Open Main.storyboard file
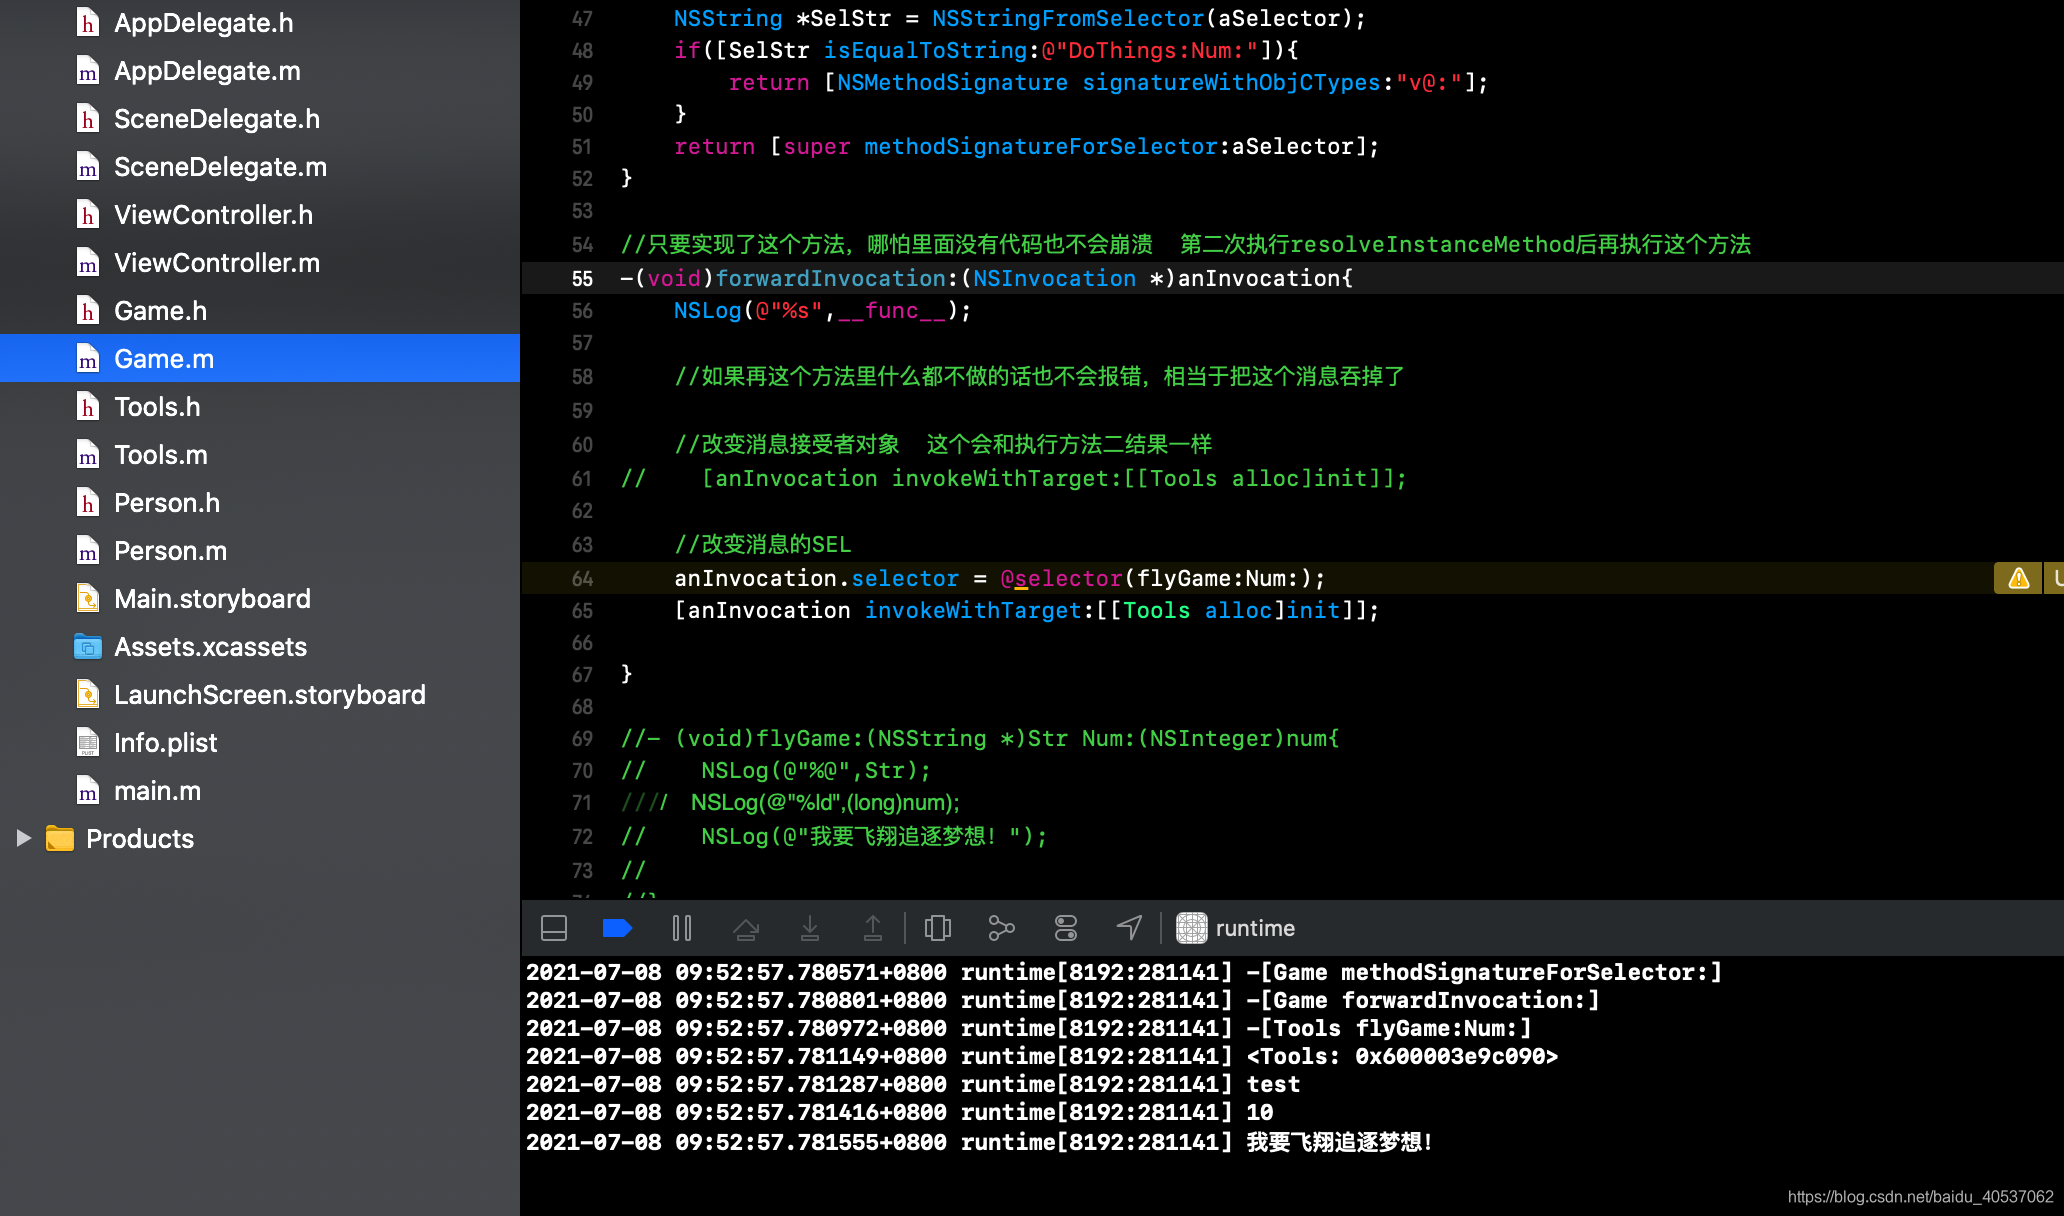 212,599
